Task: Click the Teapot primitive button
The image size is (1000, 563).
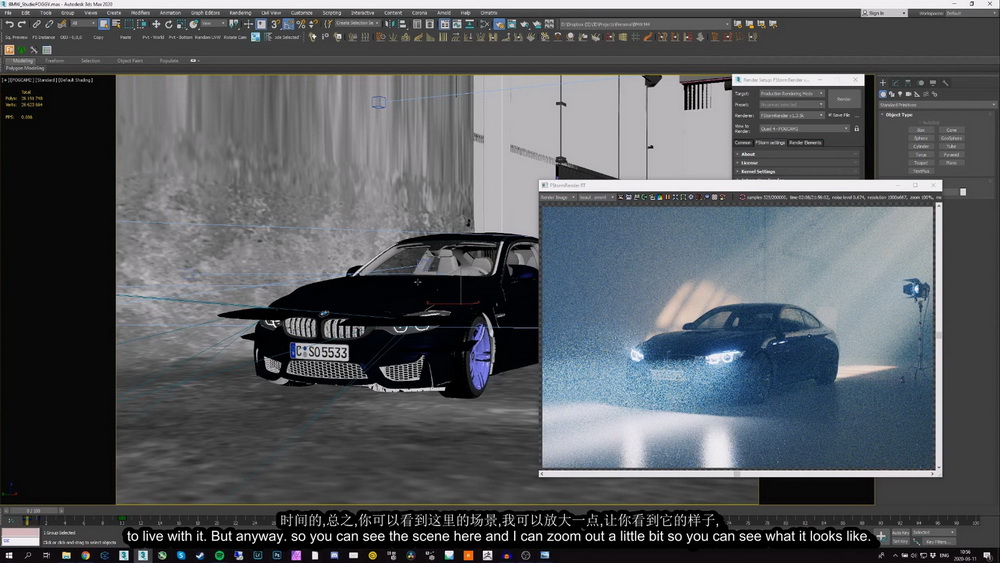Action: click(x=920, y=163)
